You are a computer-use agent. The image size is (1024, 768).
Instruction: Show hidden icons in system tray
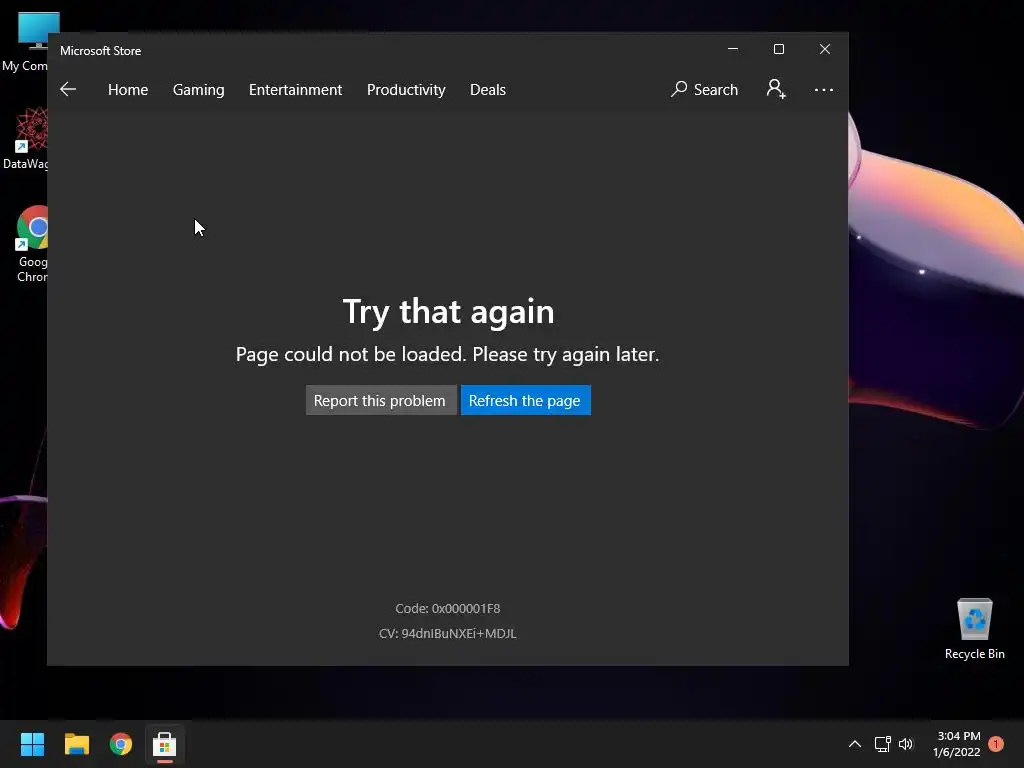854,744
